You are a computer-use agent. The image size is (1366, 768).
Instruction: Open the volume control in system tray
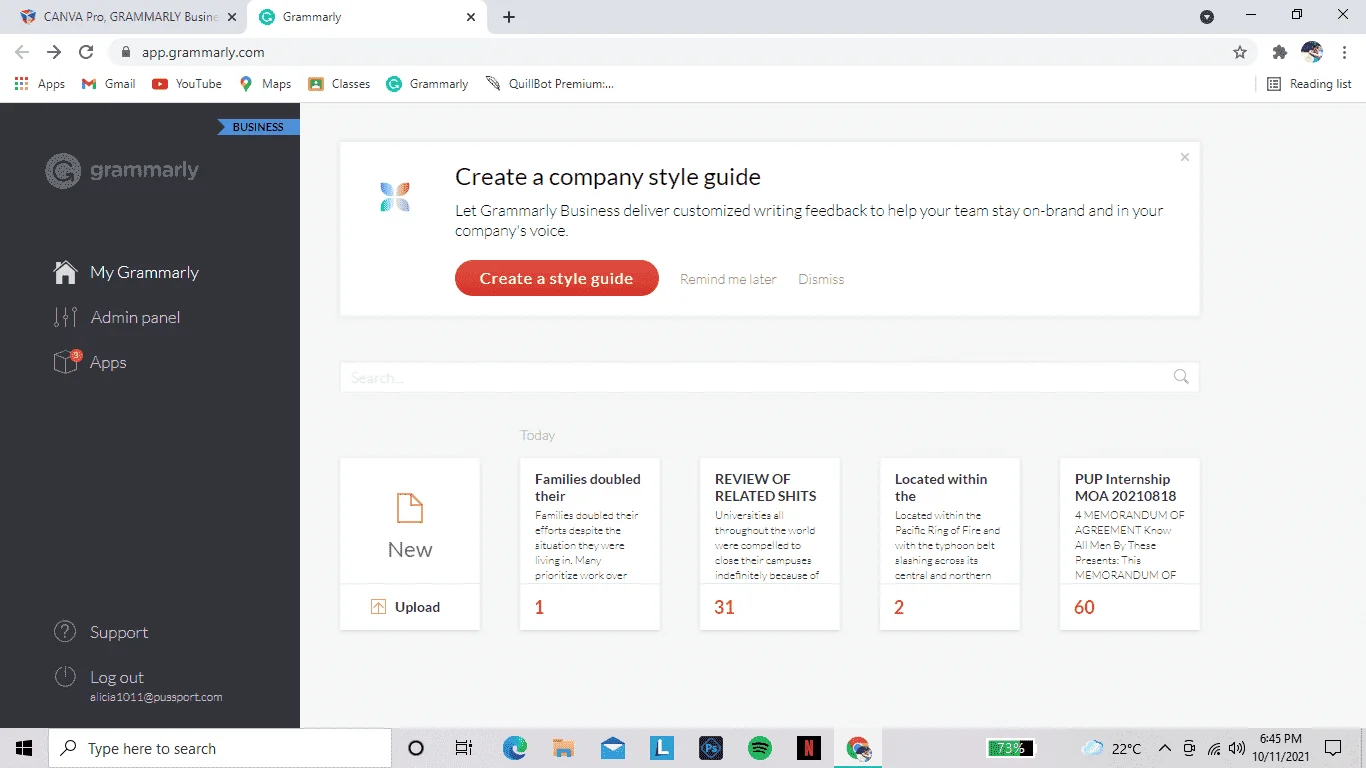pyautogui.click(x=1237, y=748)
